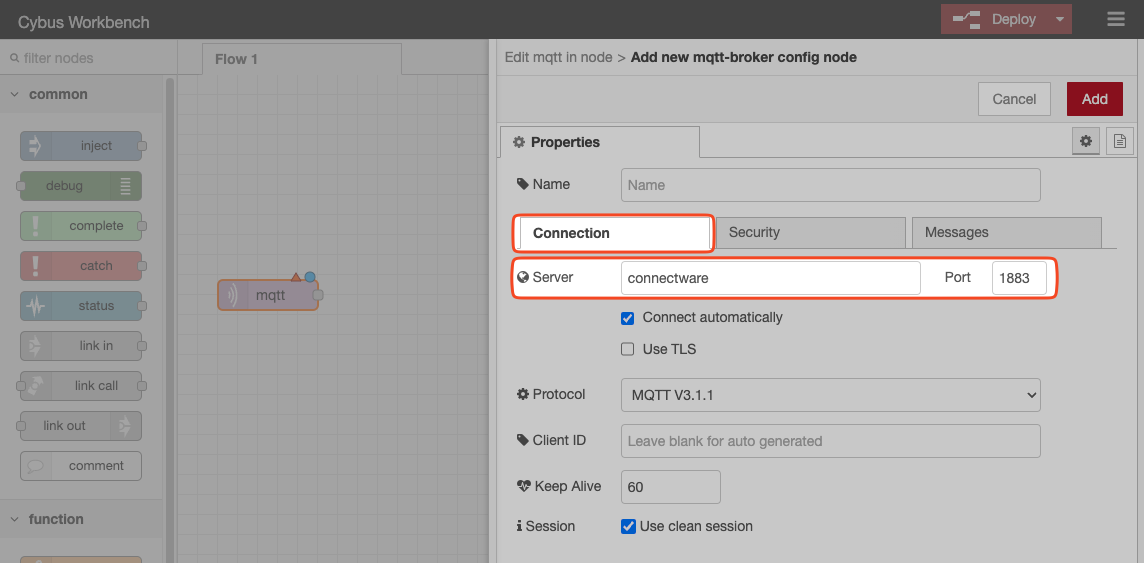Switch to the Messages tab
Viewport: 1144px width, 563px height.
point(1005,232)
